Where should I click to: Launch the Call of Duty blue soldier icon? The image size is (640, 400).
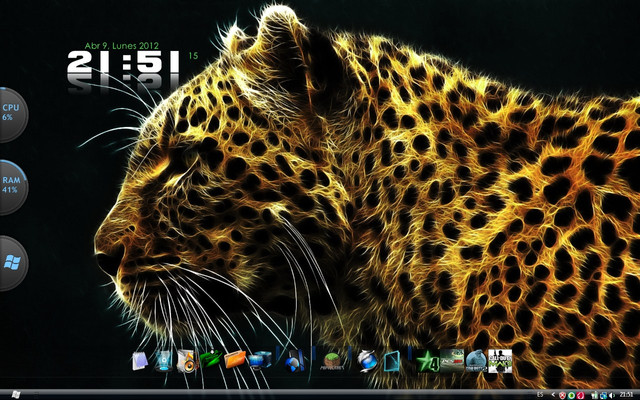pos(476,361)
